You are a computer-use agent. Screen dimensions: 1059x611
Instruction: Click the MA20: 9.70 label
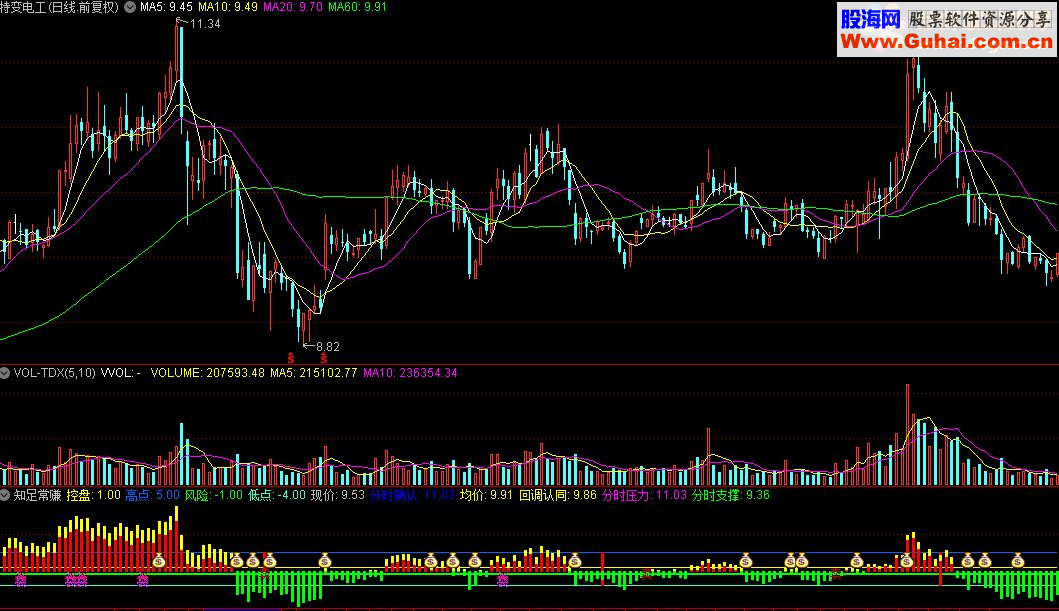tap(292, 7)
